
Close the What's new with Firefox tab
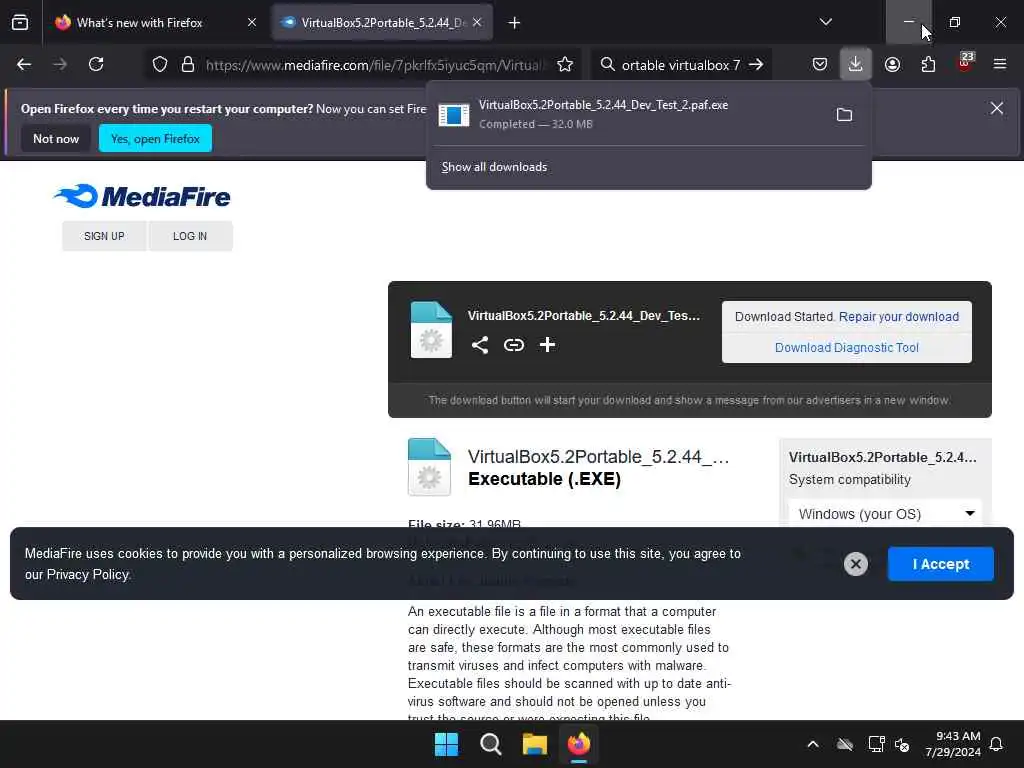tap(252, 23)
